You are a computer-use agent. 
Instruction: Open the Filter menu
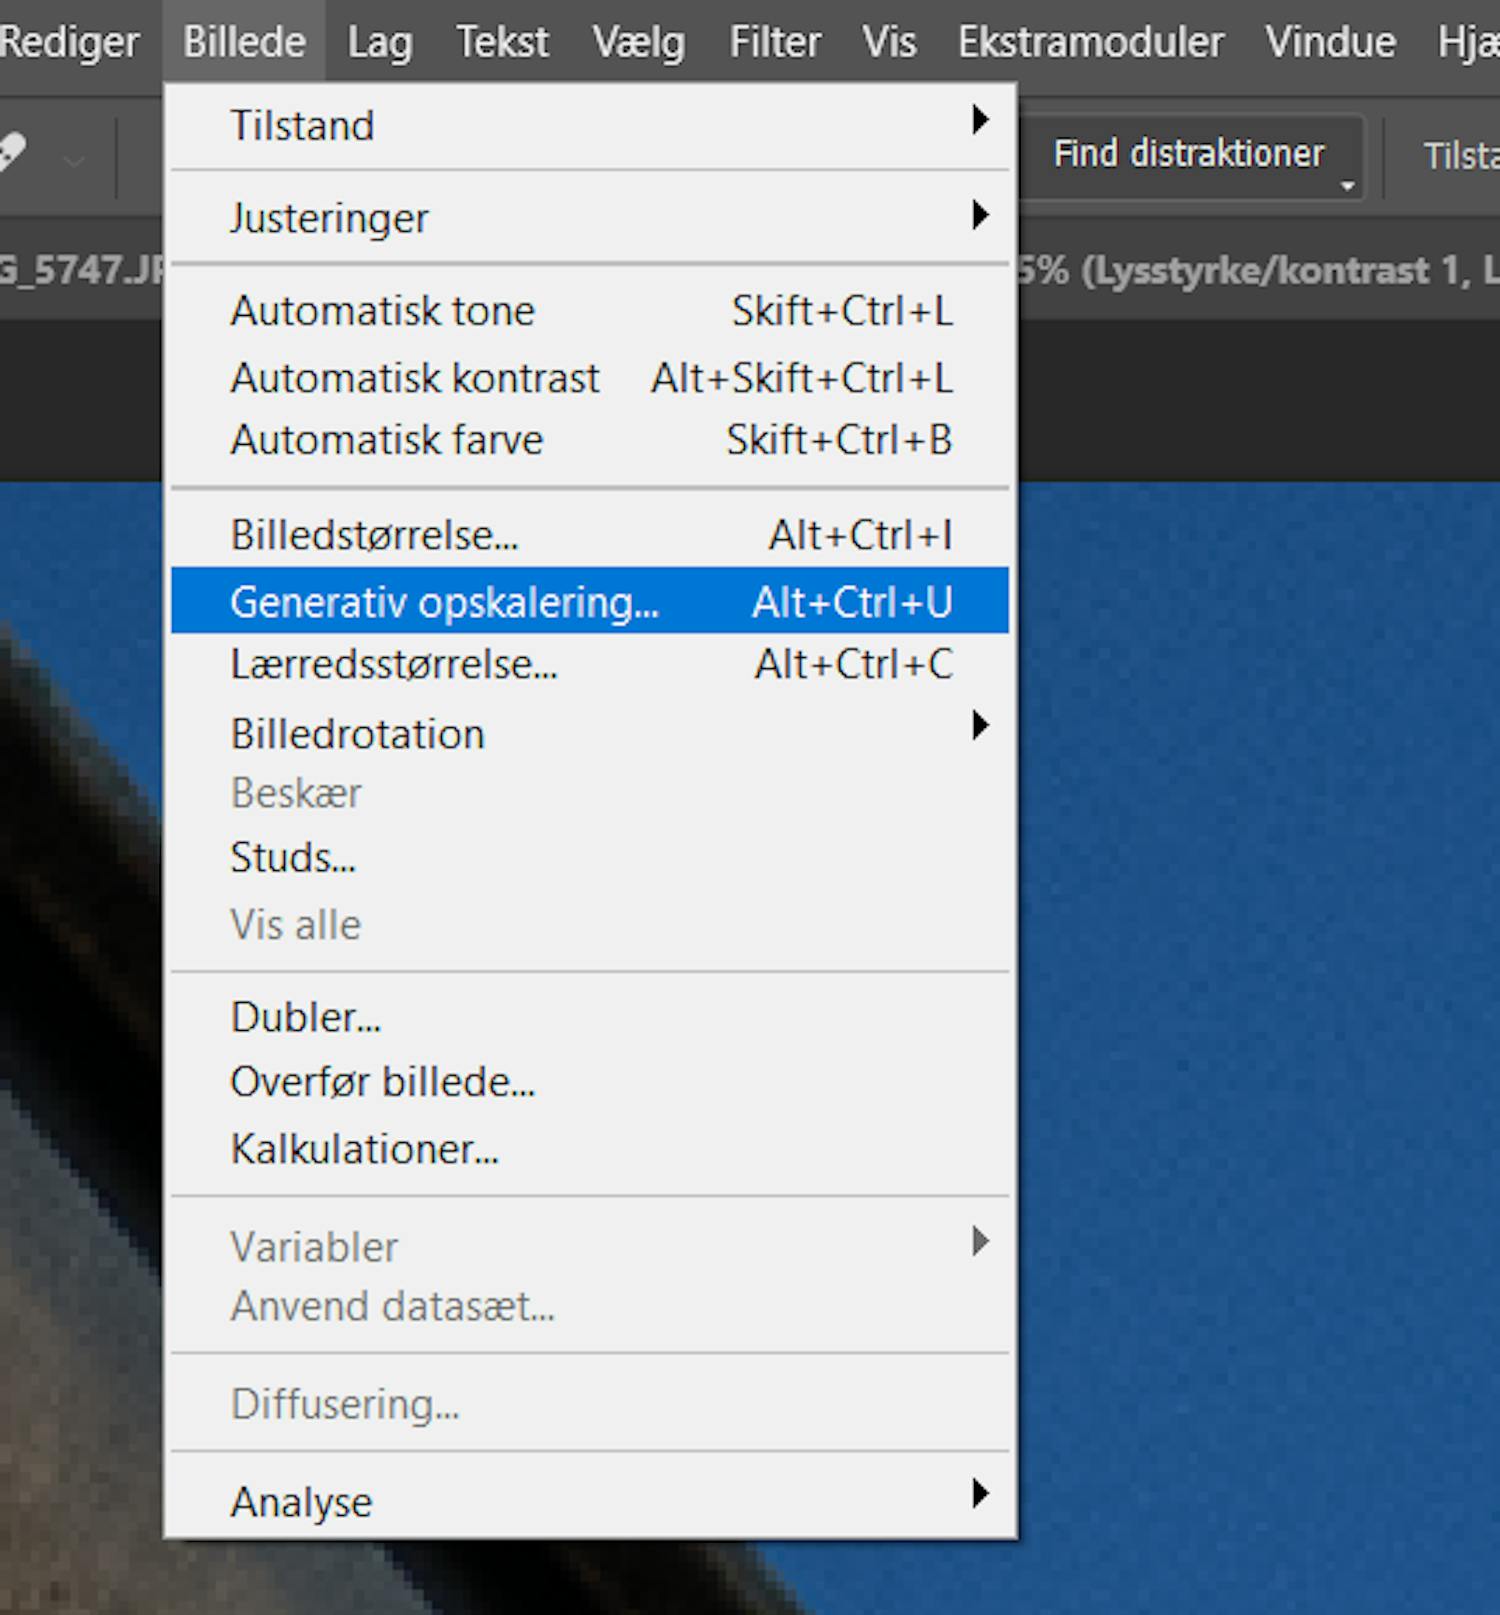click(775, 42)
